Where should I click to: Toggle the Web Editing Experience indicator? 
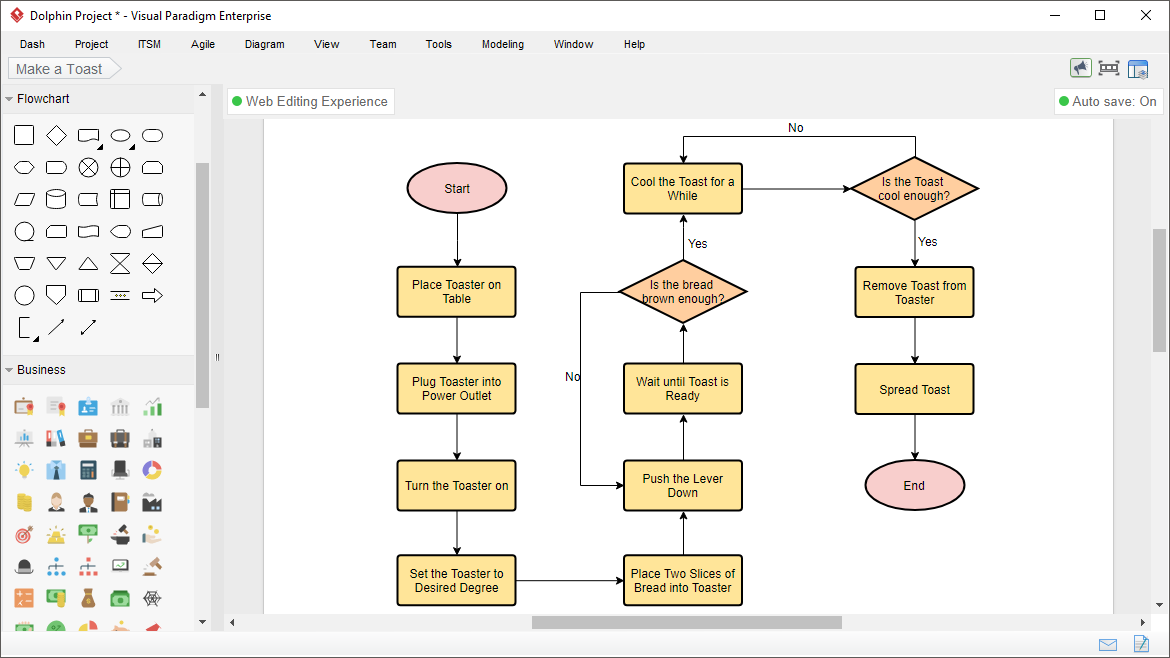(x=310, y=101)
